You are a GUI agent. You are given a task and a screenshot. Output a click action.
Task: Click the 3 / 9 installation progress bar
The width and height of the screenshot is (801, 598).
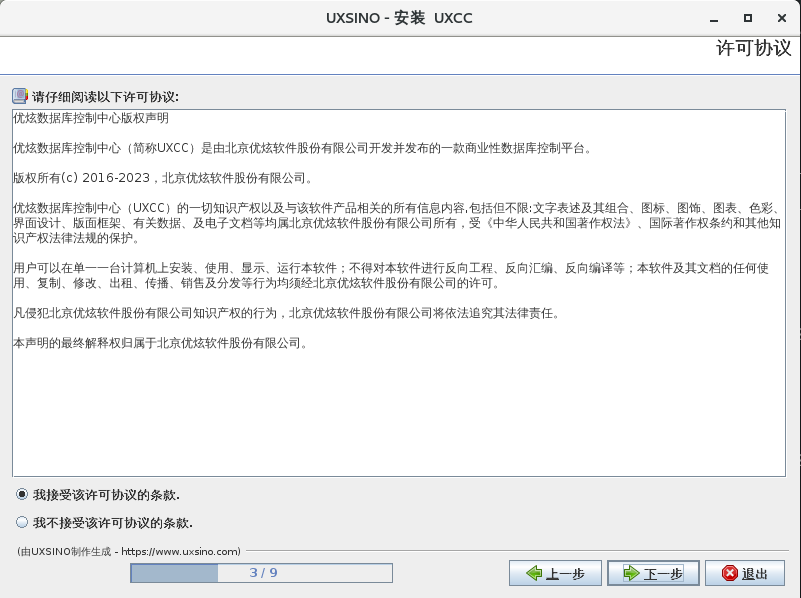click(x=262, y=573)
